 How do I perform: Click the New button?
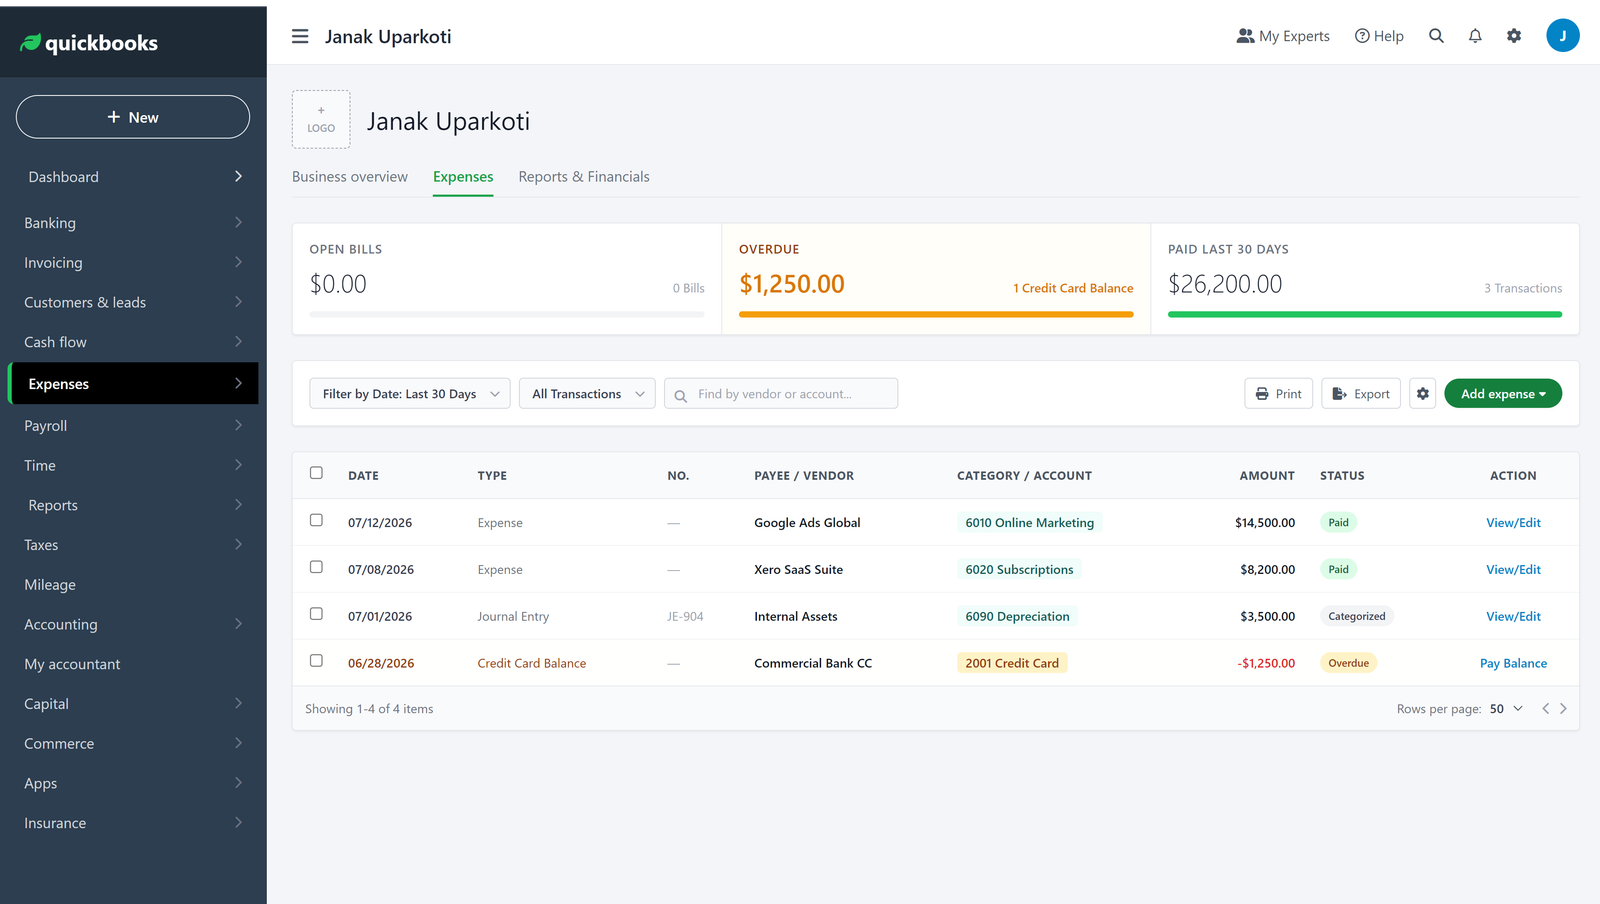point(133,117)
